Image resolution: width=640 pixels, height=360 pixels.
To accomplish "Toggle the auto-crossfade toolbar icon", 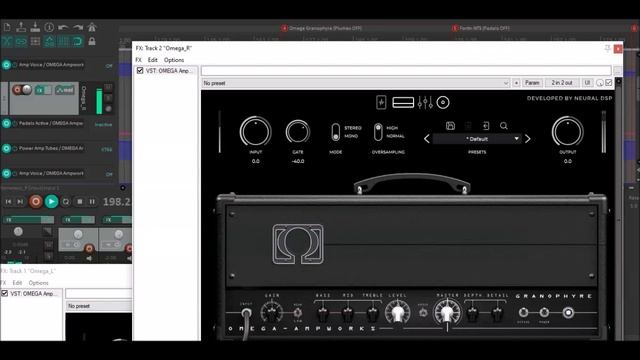I will click(7, 41).
